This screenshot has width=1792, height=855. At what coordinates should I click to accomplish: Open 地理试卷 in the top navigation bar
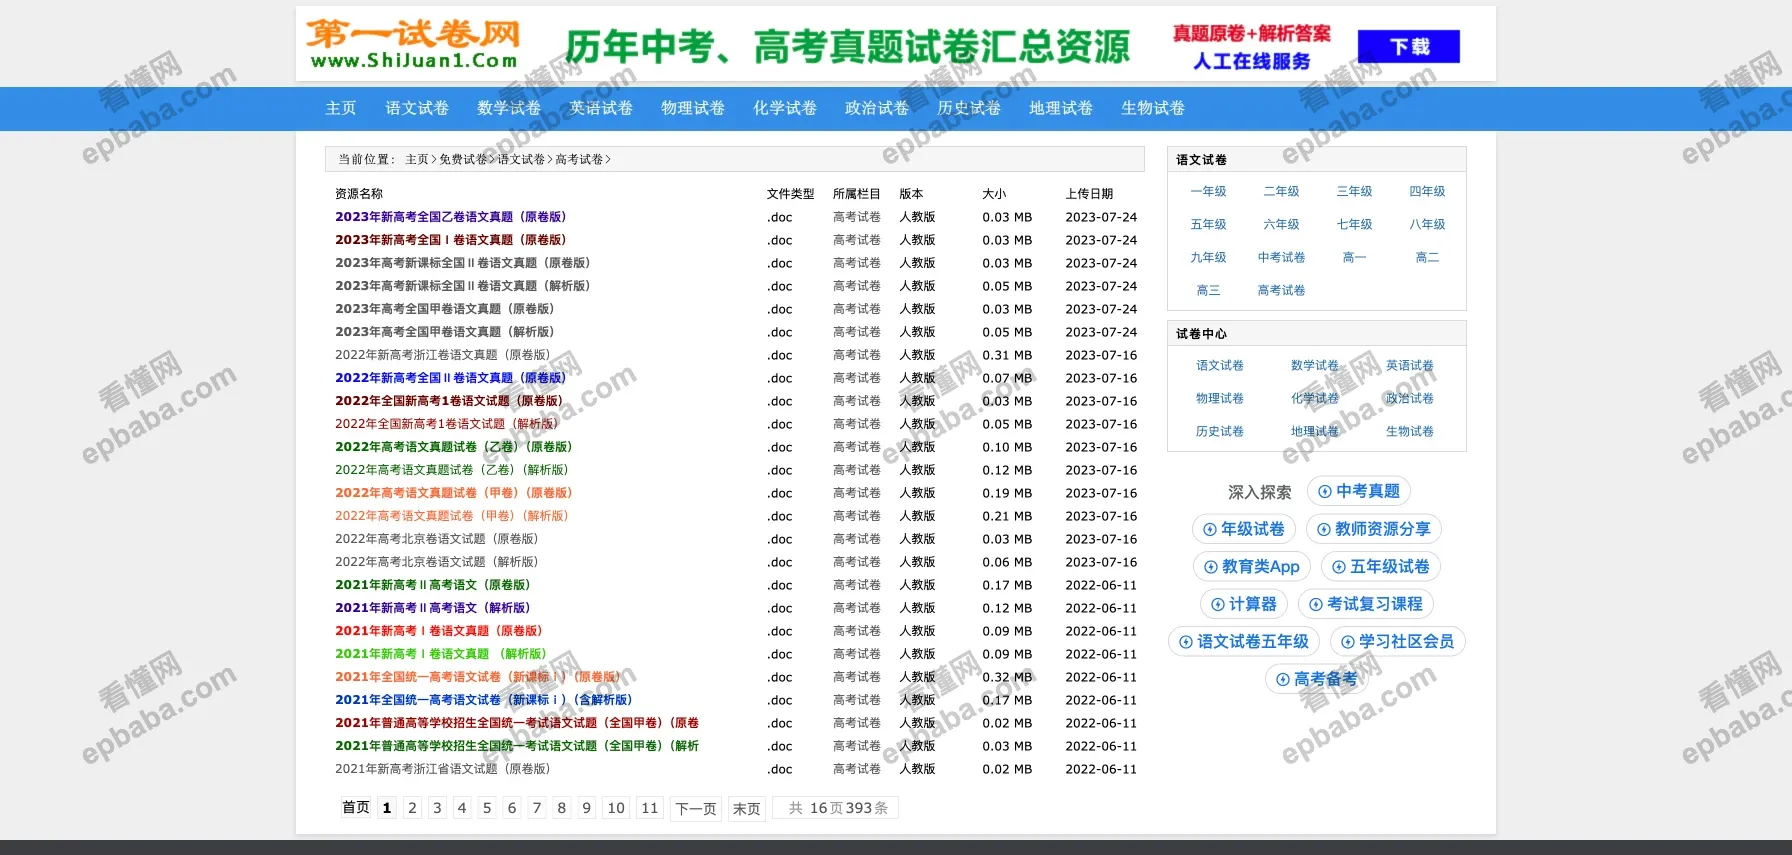click(x=1061, y=108)
